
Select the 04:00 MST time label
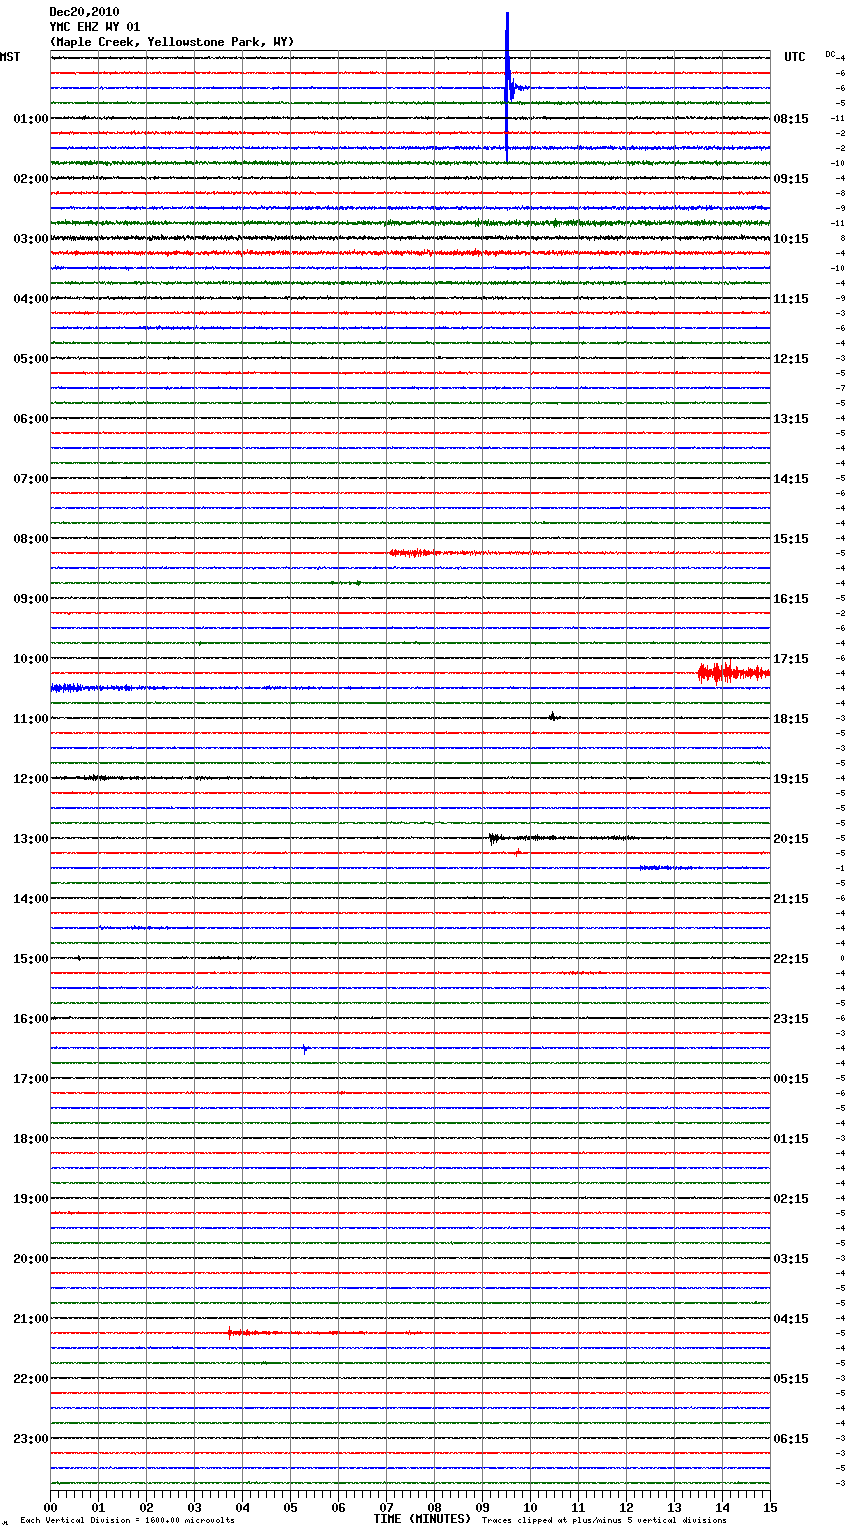pos(31,299)
